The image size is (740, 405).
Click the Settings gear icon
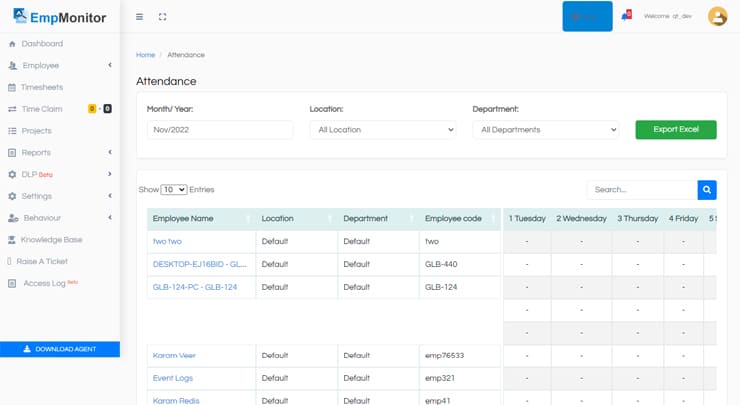coord(12,196)
